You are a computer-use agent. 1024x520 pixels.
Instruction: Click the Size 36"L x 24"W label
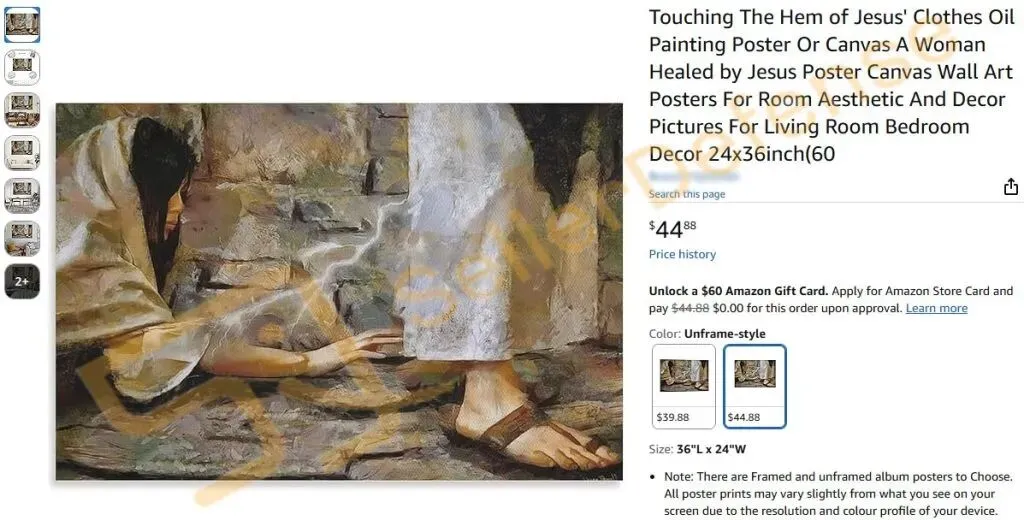click(697, 449)
